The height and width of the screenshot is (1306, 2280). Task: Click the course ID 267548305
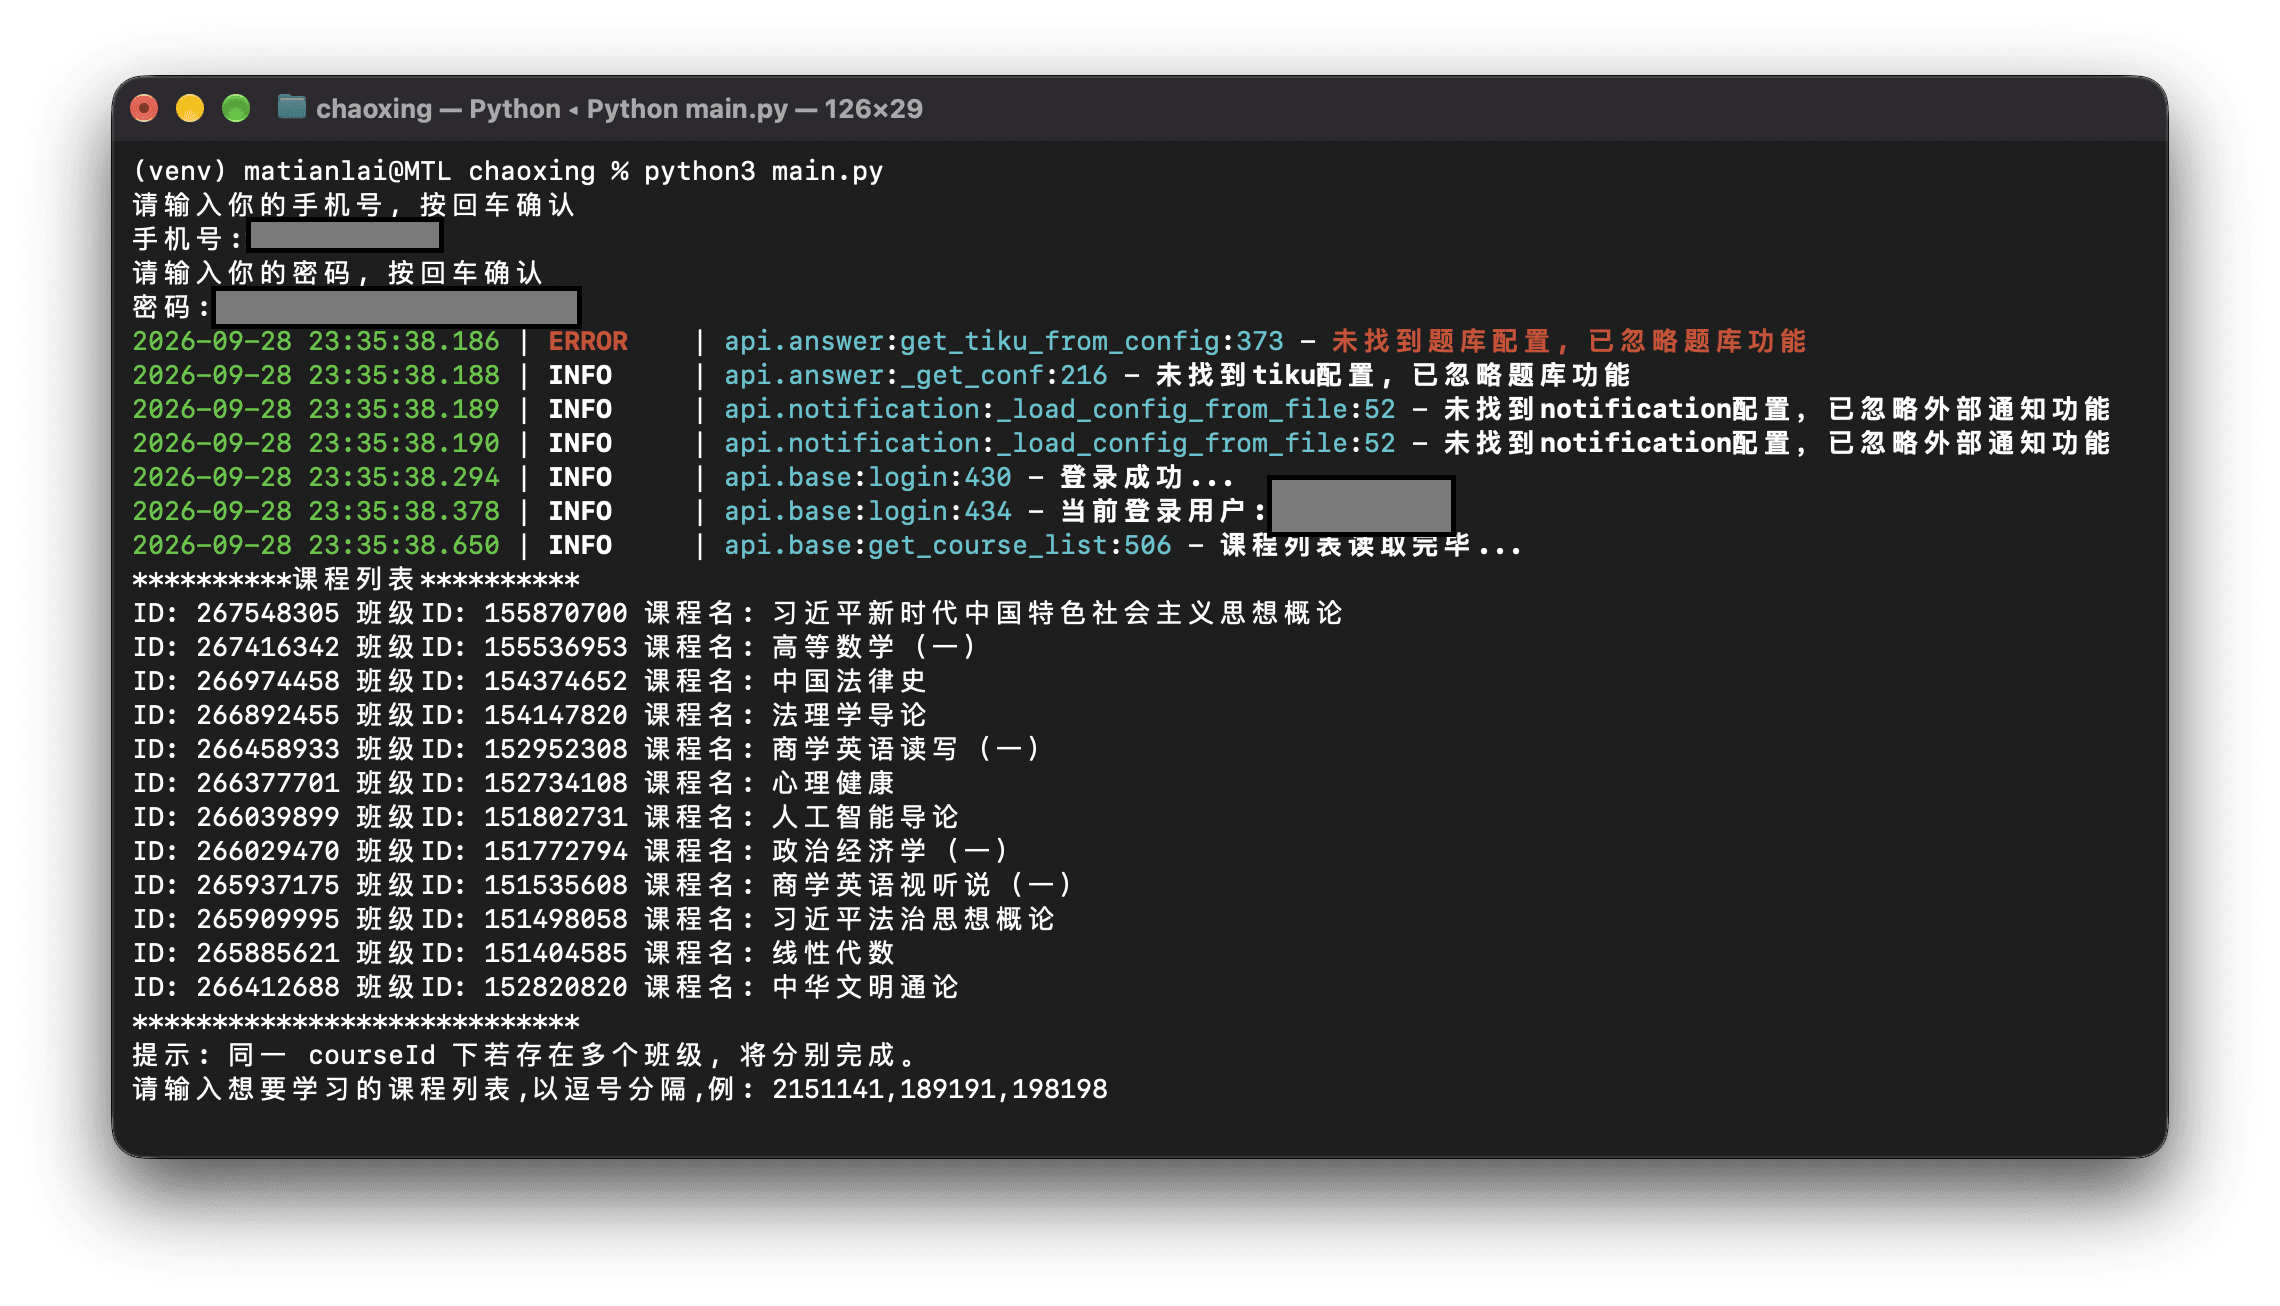coord(267,613)
